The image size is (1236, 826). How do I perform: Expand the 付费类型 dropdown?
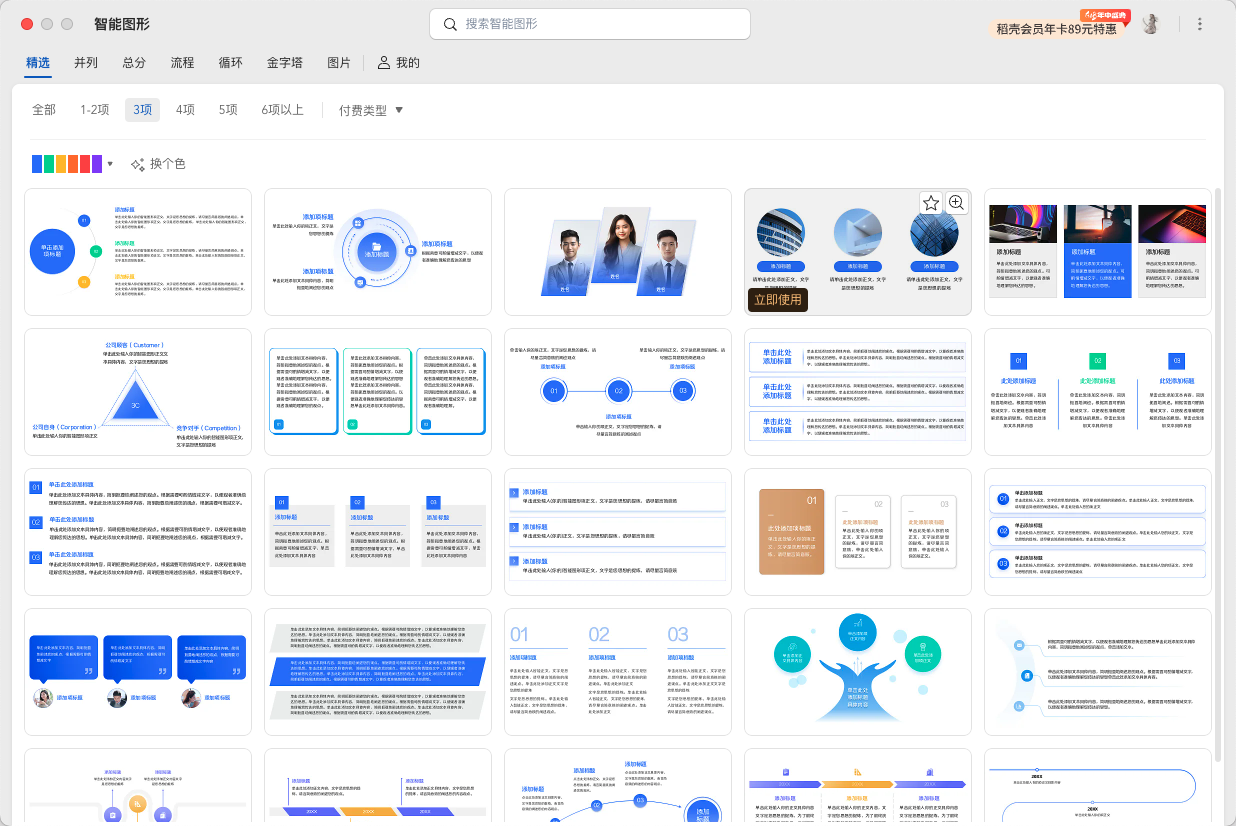pos(370,110)
